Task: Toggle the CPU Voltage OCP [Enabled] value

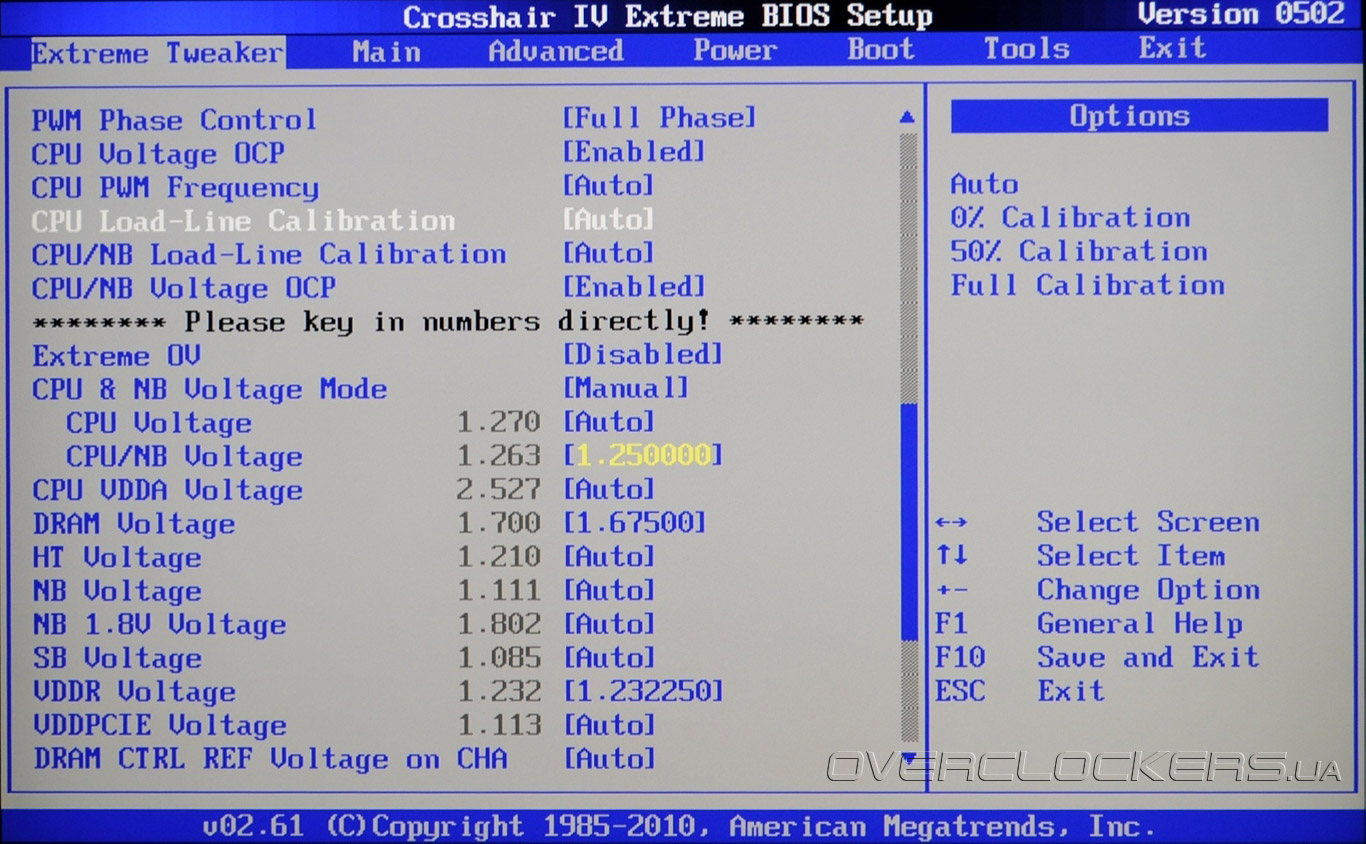Action: pos(634,152)
